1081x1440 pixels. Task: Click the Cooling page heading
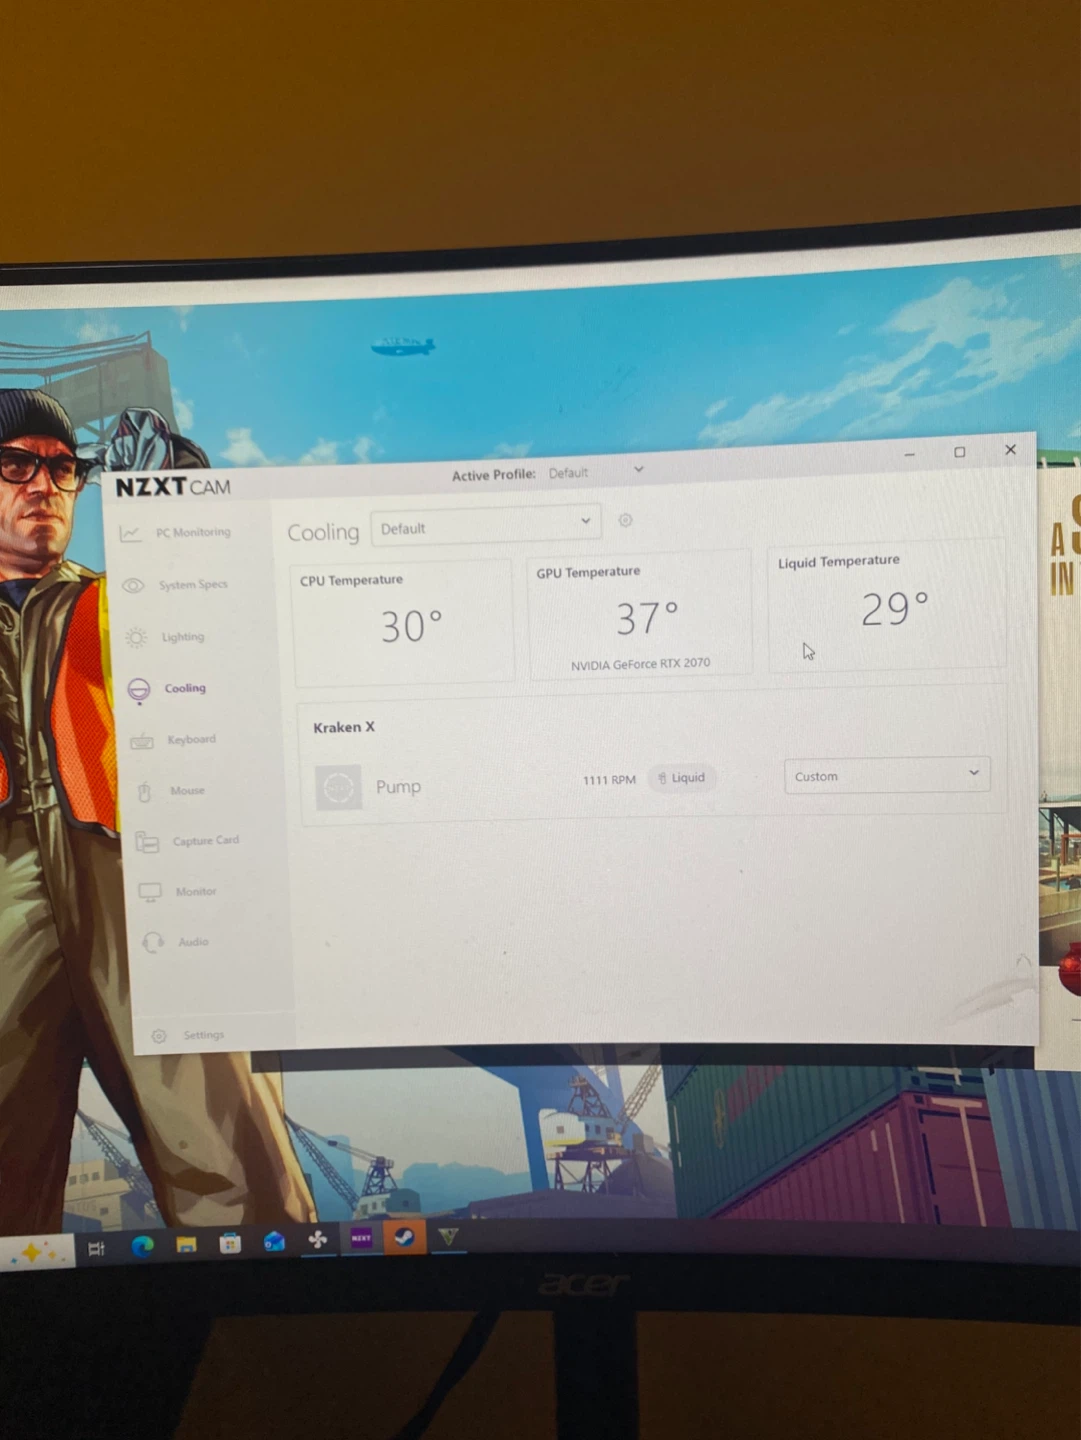[323, 532]
